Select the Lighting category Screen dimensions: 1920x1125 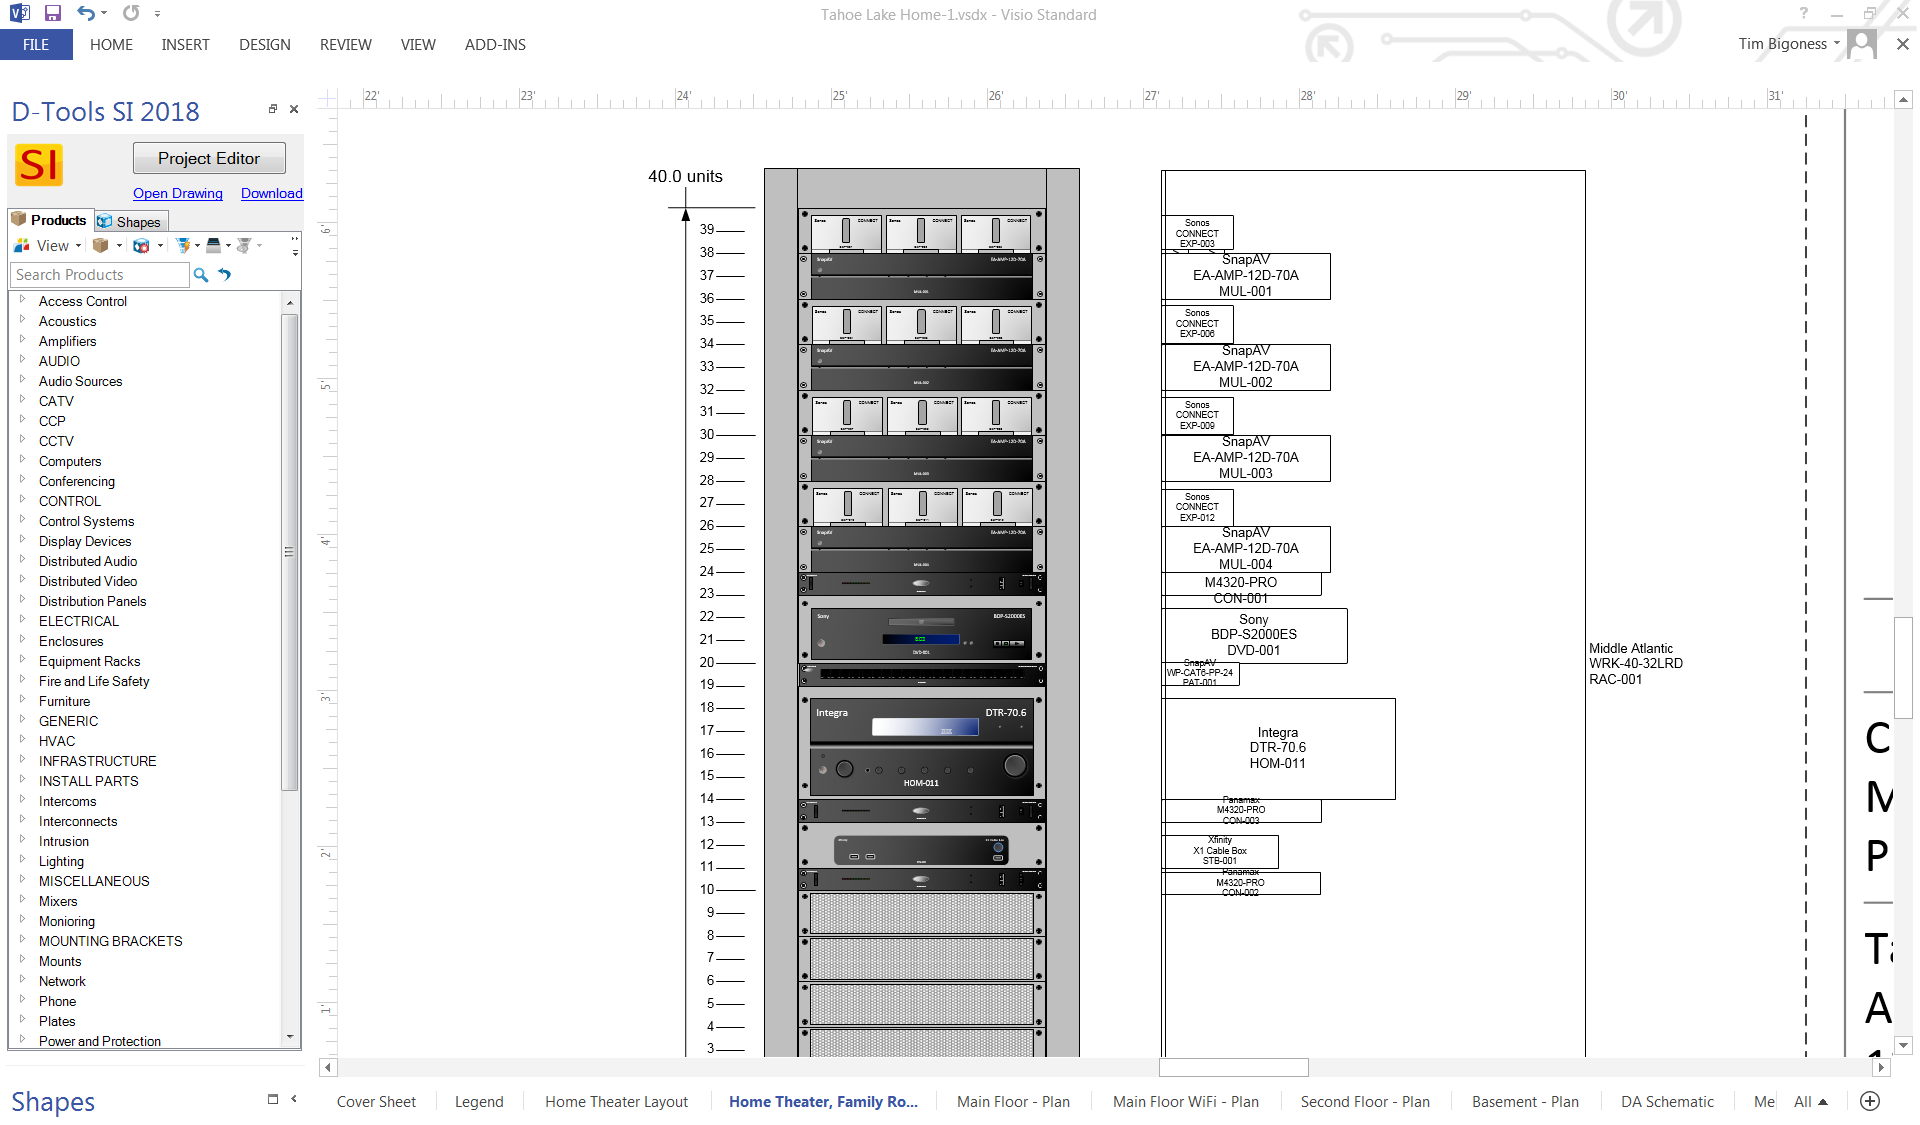61,861
